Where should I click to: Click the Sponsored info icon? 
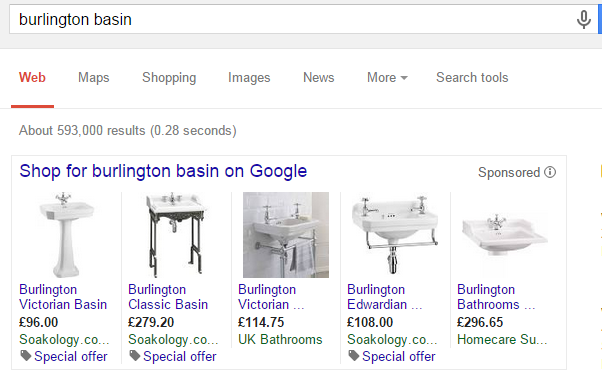click(550, 172)
